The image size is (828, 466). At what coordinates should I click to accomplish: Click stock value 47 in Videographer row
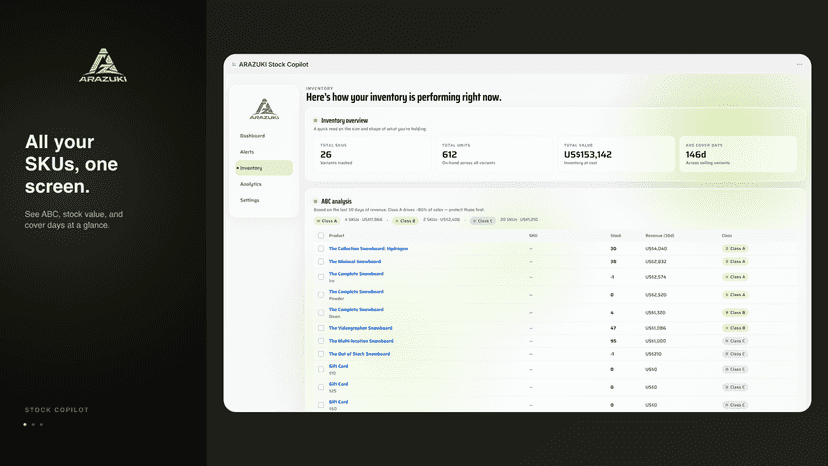pos(613,328)
